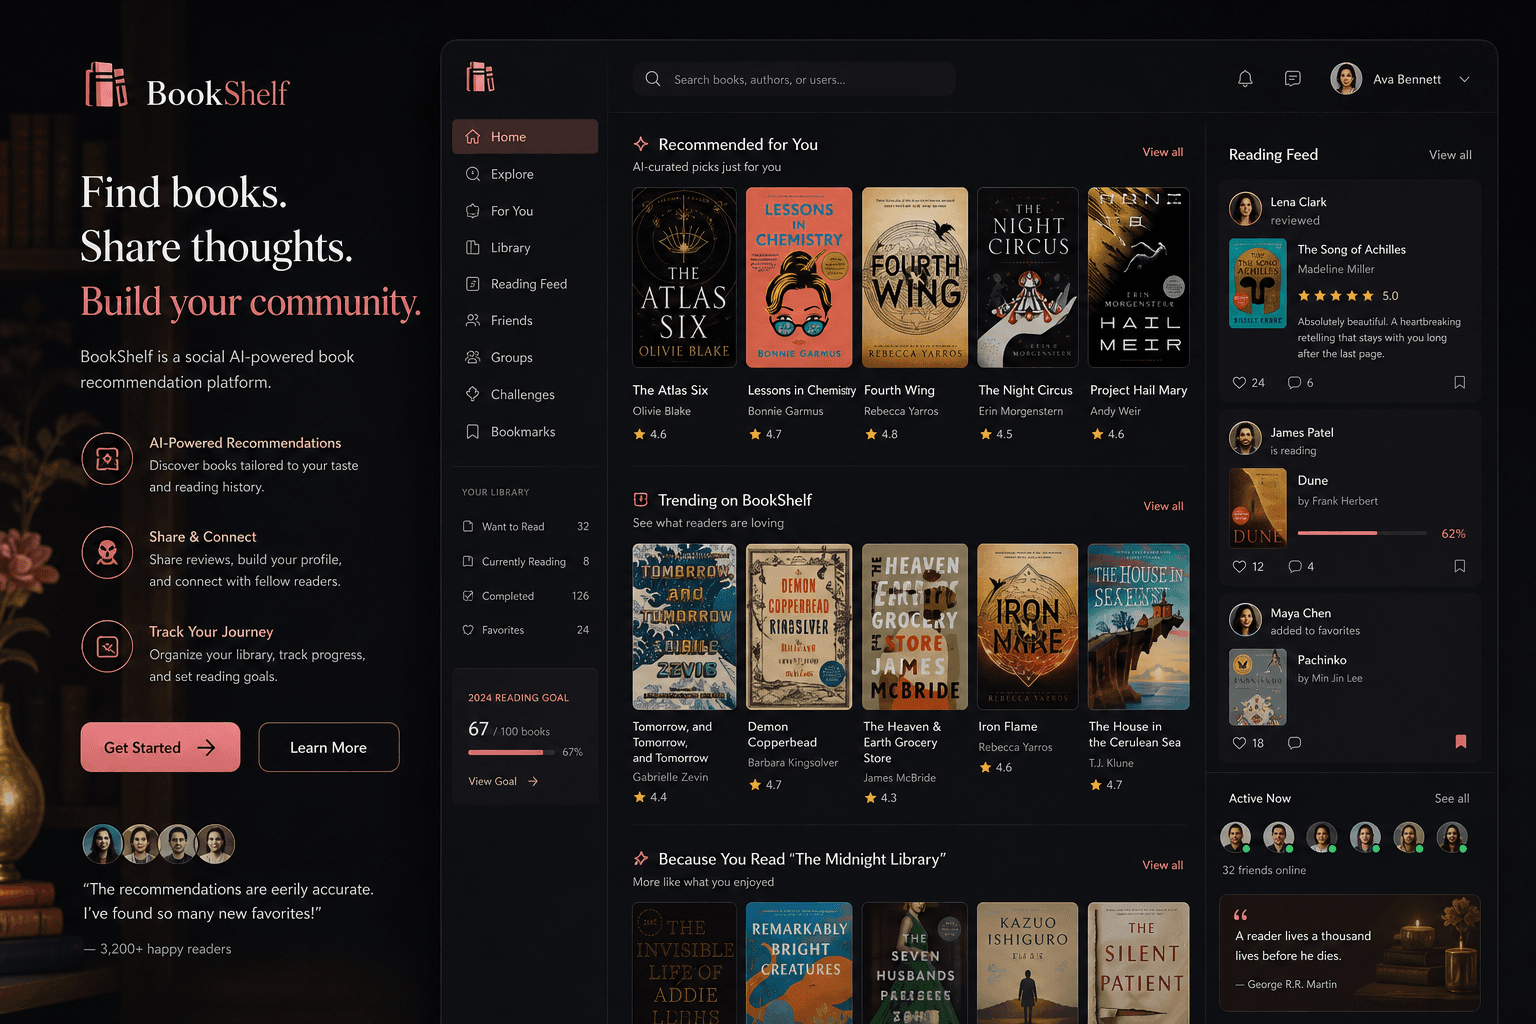Open comments on Lena Clark's review
Image resolution: width=1536 pixels, height=1024 pixels.
[1294, 383]
